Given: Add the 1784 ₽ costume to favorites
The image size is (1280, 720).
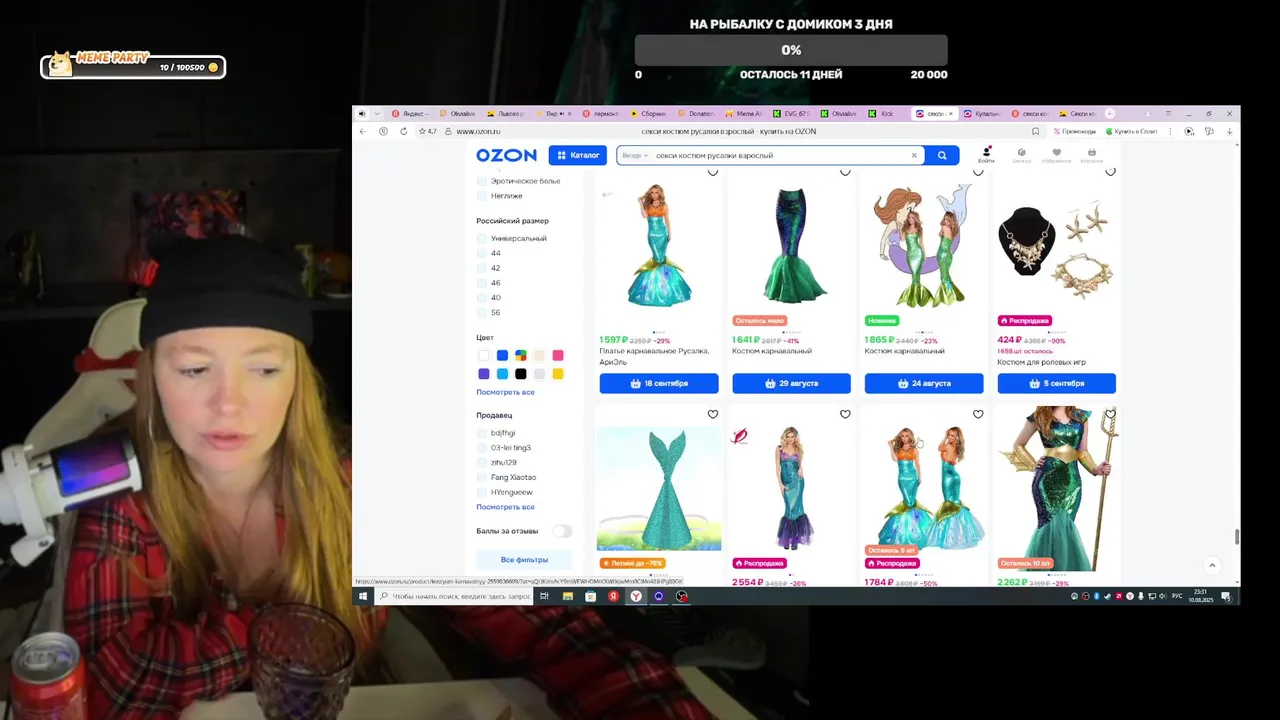Looking at the screenshot, I should pos(978,414).
